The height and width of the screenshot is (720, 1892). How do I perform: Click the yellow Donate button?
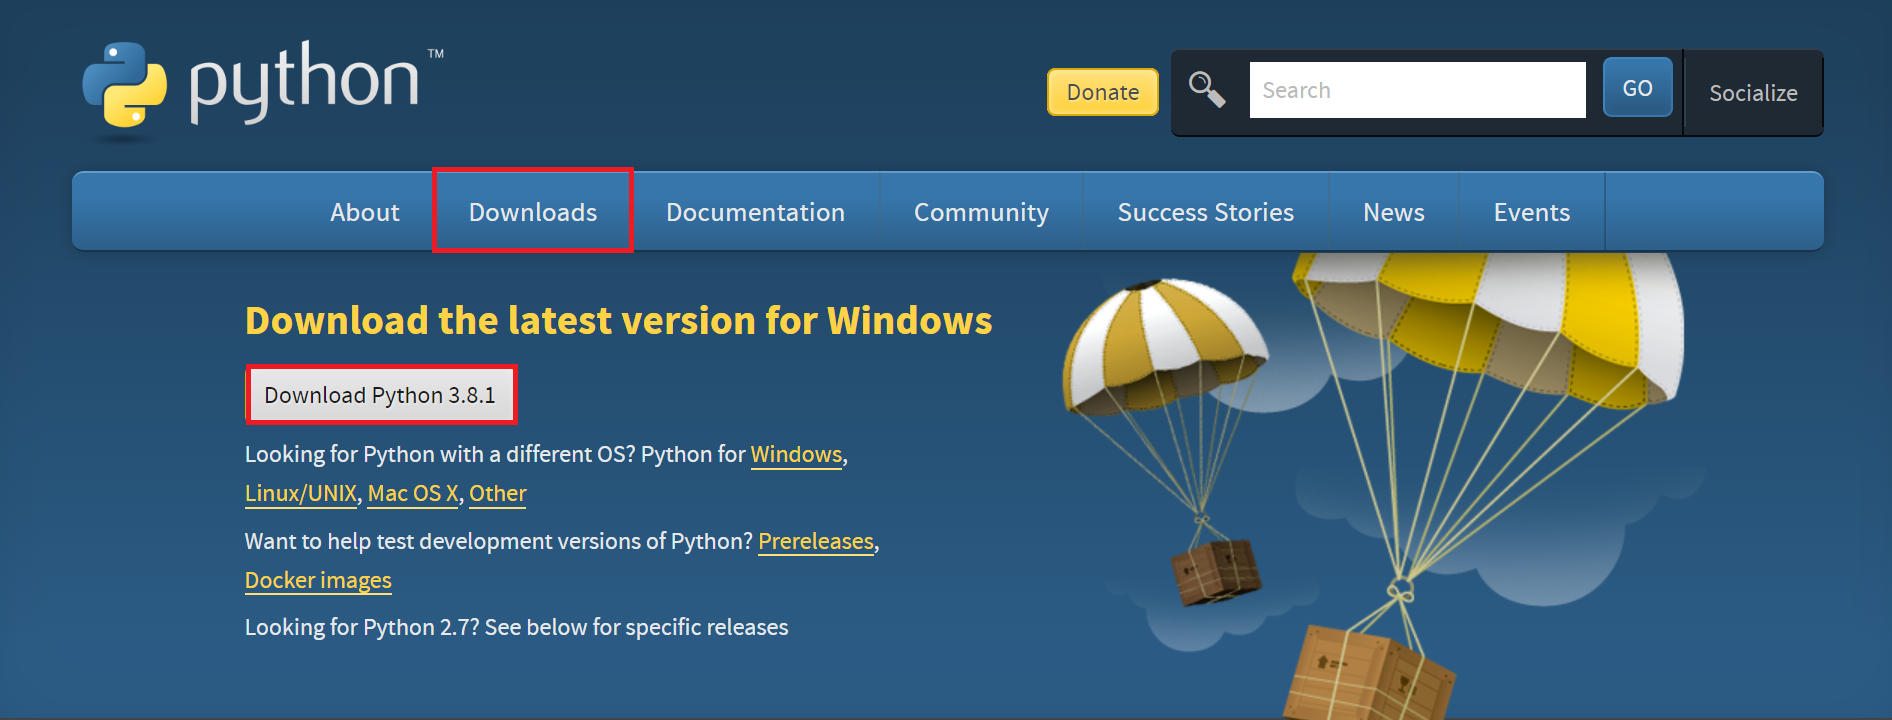(1103, 92)
